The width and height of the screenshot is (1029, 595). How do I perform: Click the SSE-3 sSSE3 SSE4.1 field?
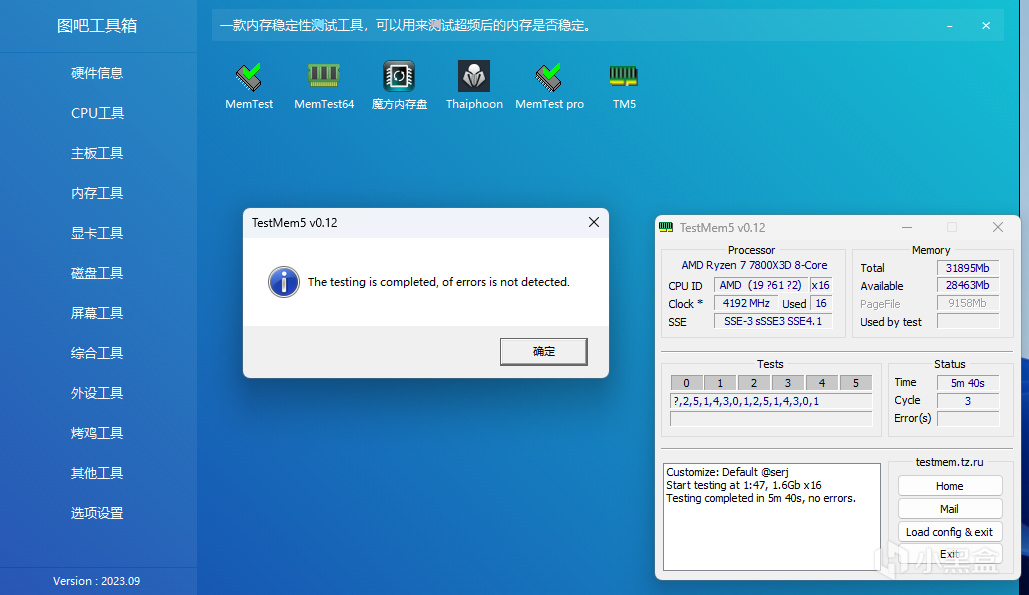(773, 321)
